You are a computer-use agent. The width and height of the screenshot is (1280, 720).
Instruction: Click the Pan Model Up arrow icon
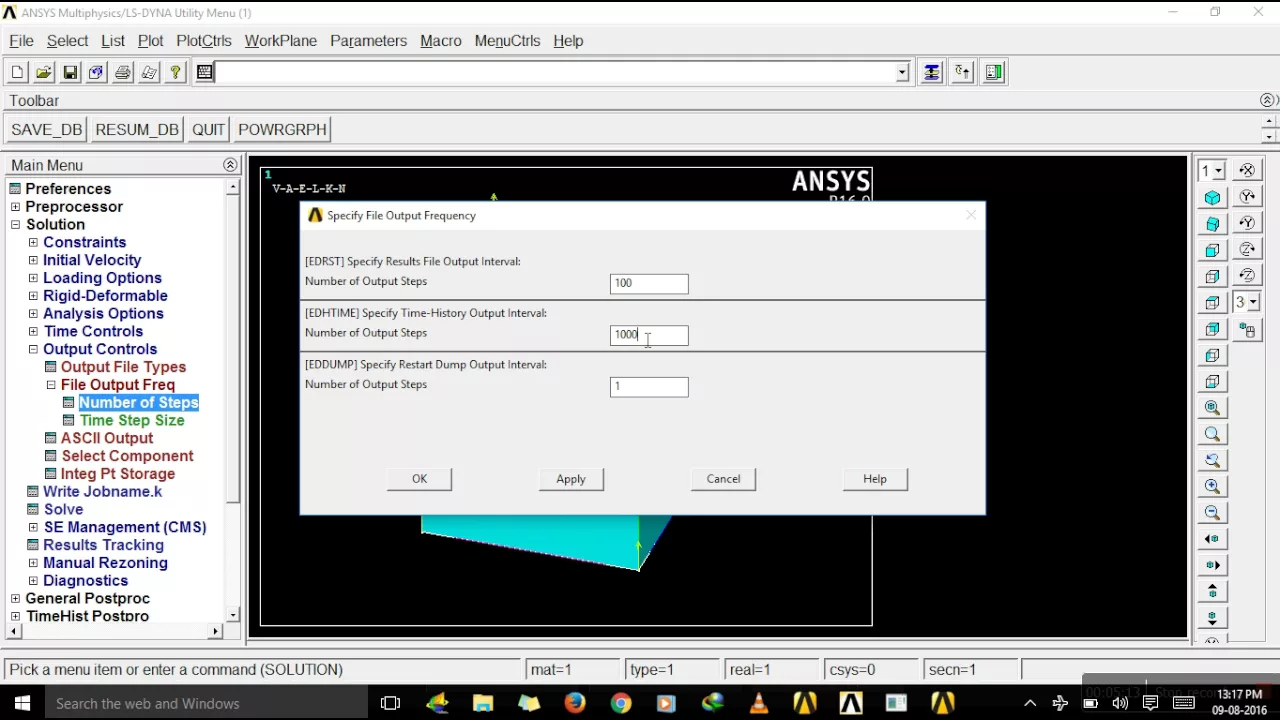tap(1213, 591)
